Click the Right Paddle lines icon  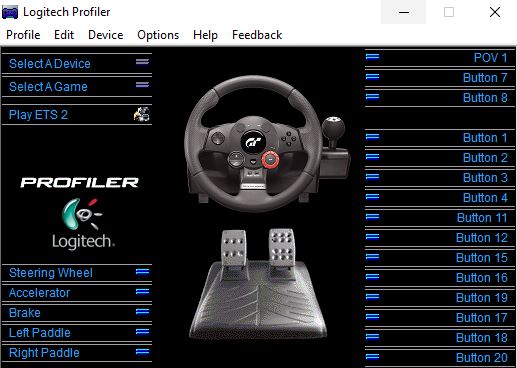(x=142, y=352)
